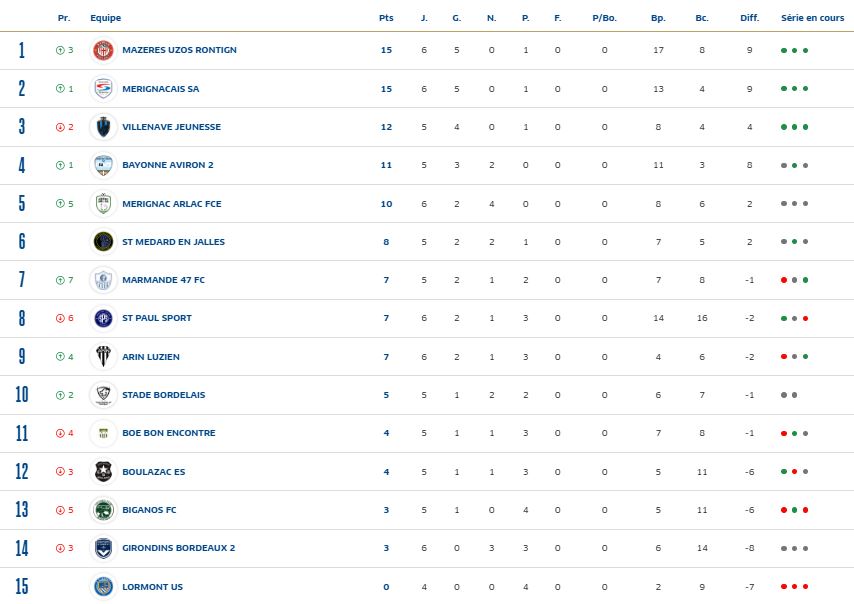
Task: Click the Villenave Jeunesse team badge
Action: 104,127
